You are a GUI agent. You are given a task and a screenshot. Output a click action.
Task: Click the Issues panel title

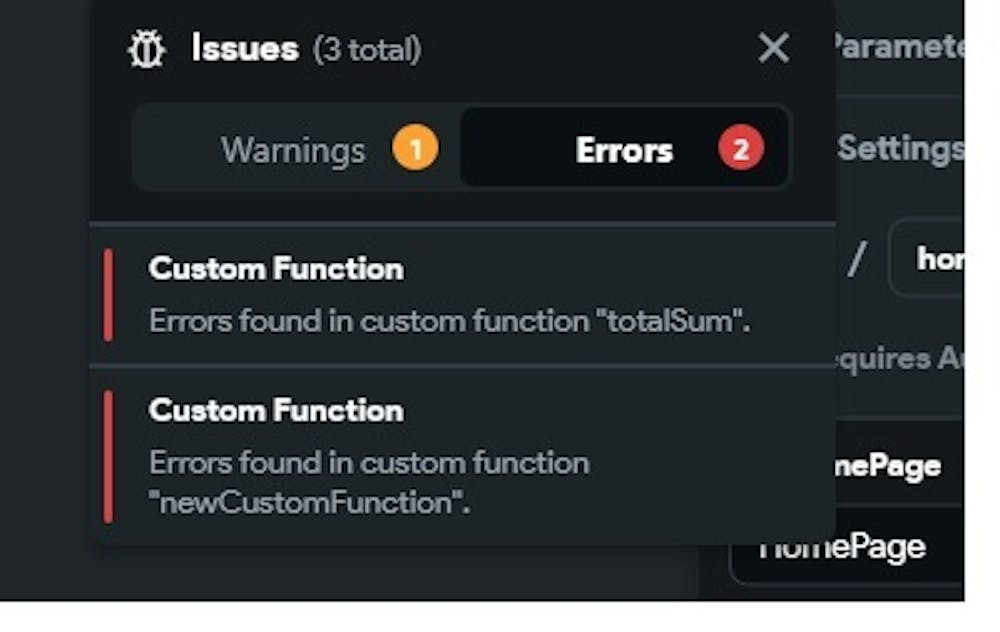[x=245, y=48]
